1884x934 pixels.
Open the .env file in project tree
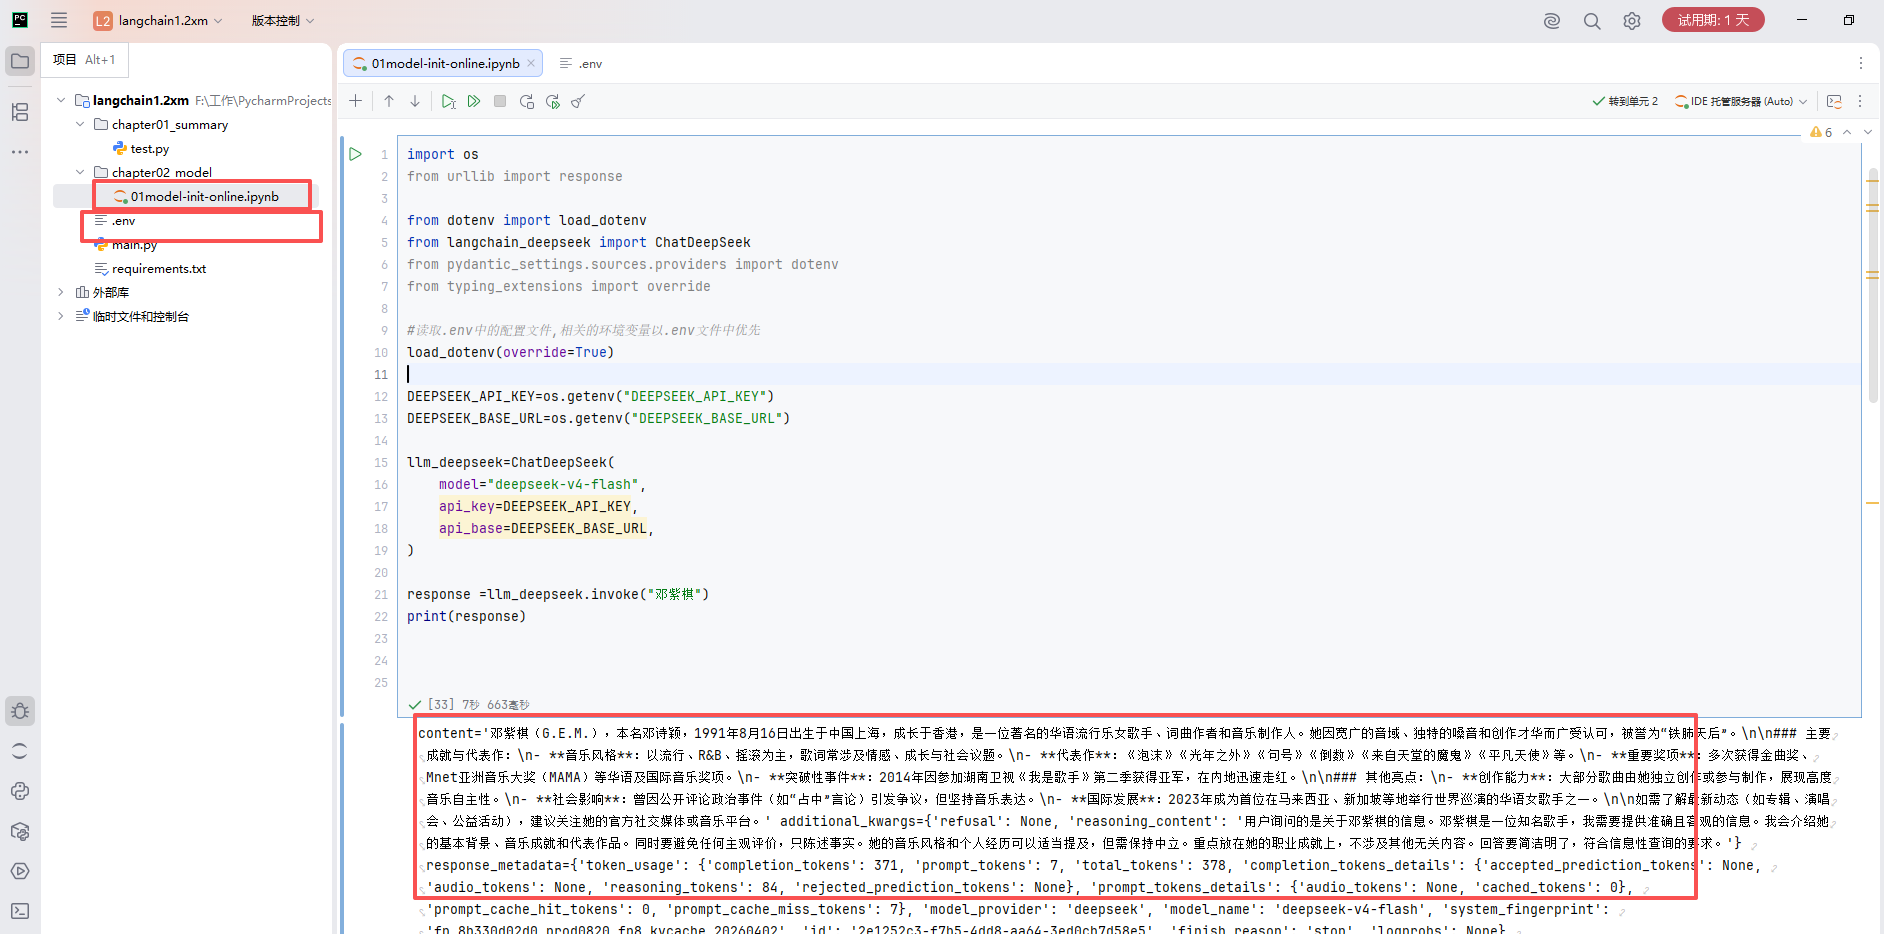click(123, 220)
